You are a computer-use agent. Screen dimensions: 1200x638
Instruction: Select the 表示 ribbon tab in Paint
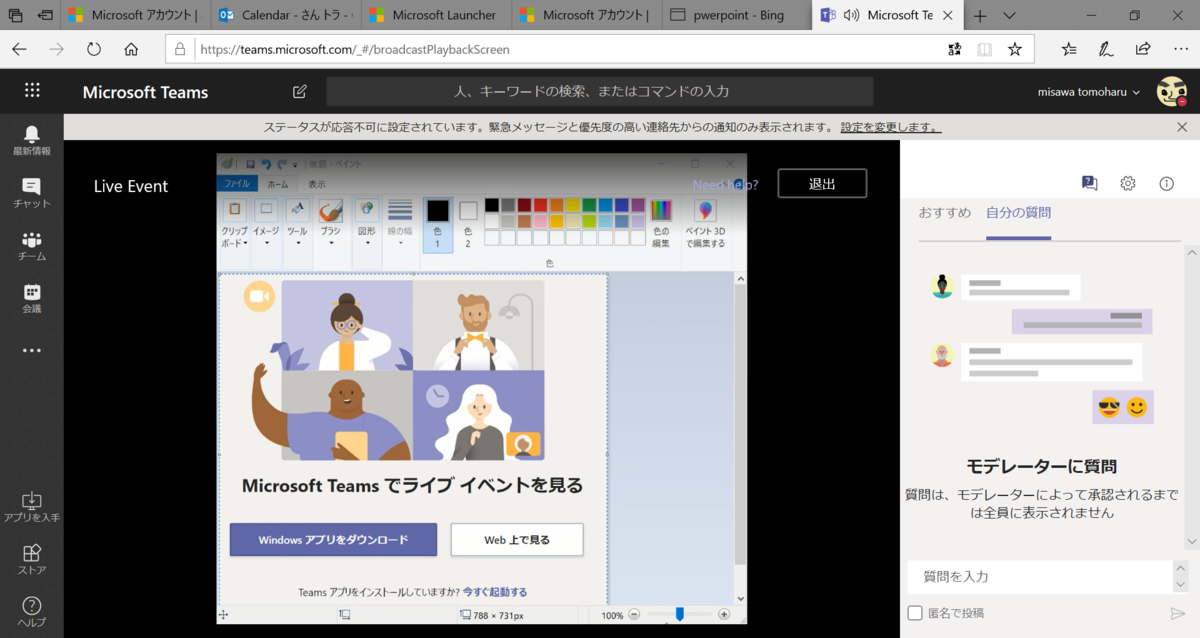click(x=317, y=184)
